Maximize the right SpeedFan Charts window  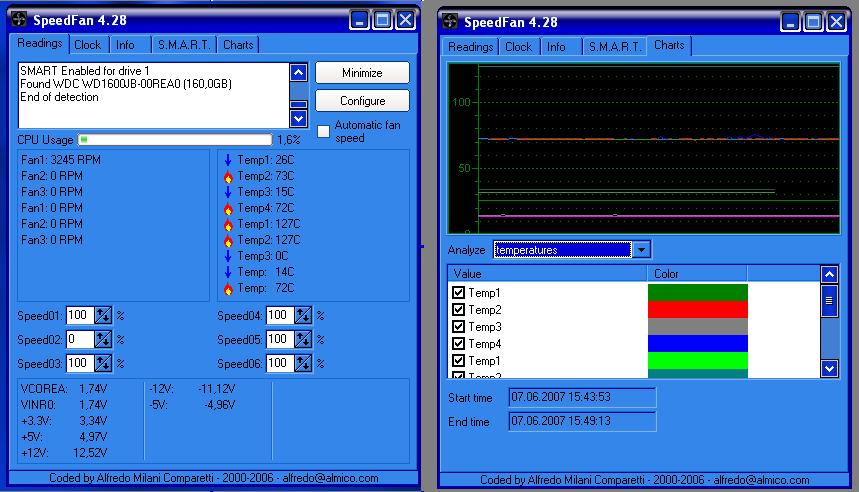pos(814,22)
